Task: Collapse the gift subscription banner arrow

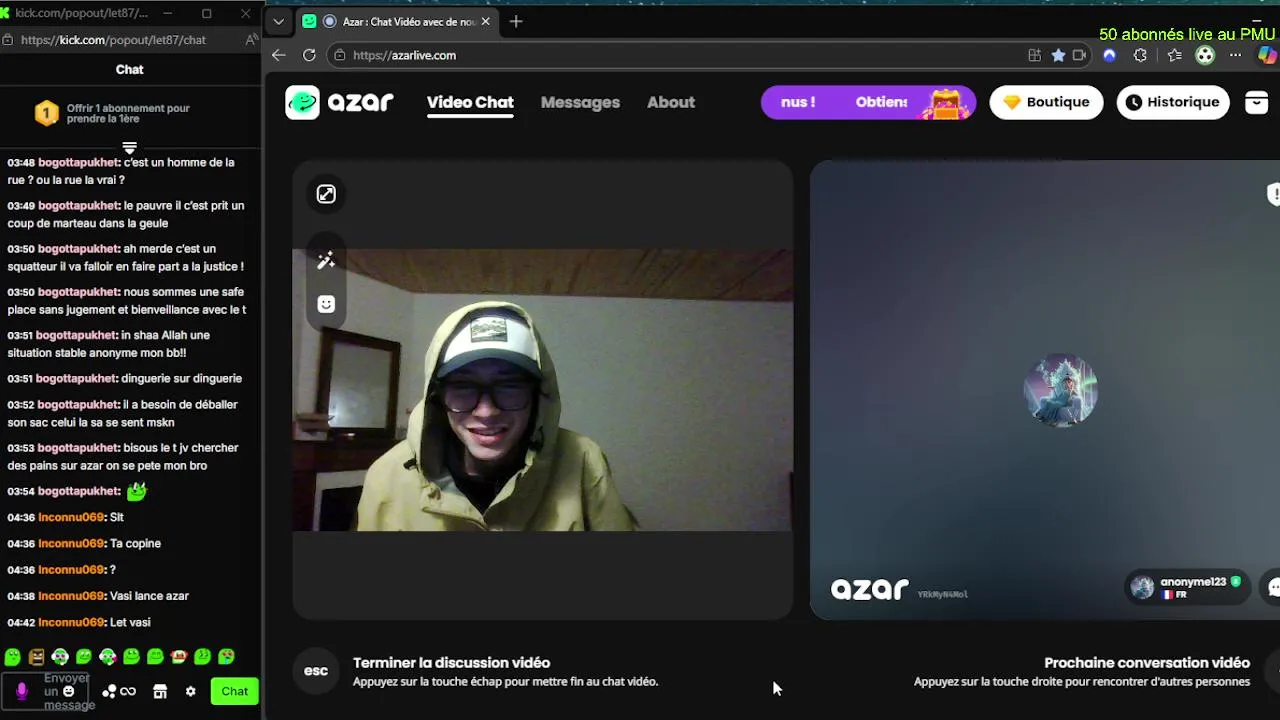Action: coord(129,148)
